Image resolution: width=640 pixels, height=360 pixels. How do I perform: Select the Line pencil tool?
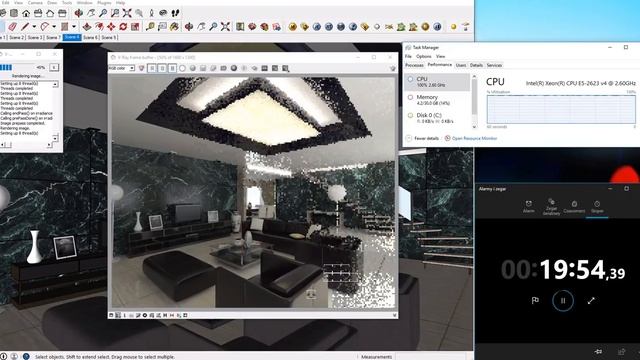pos(25,27)
